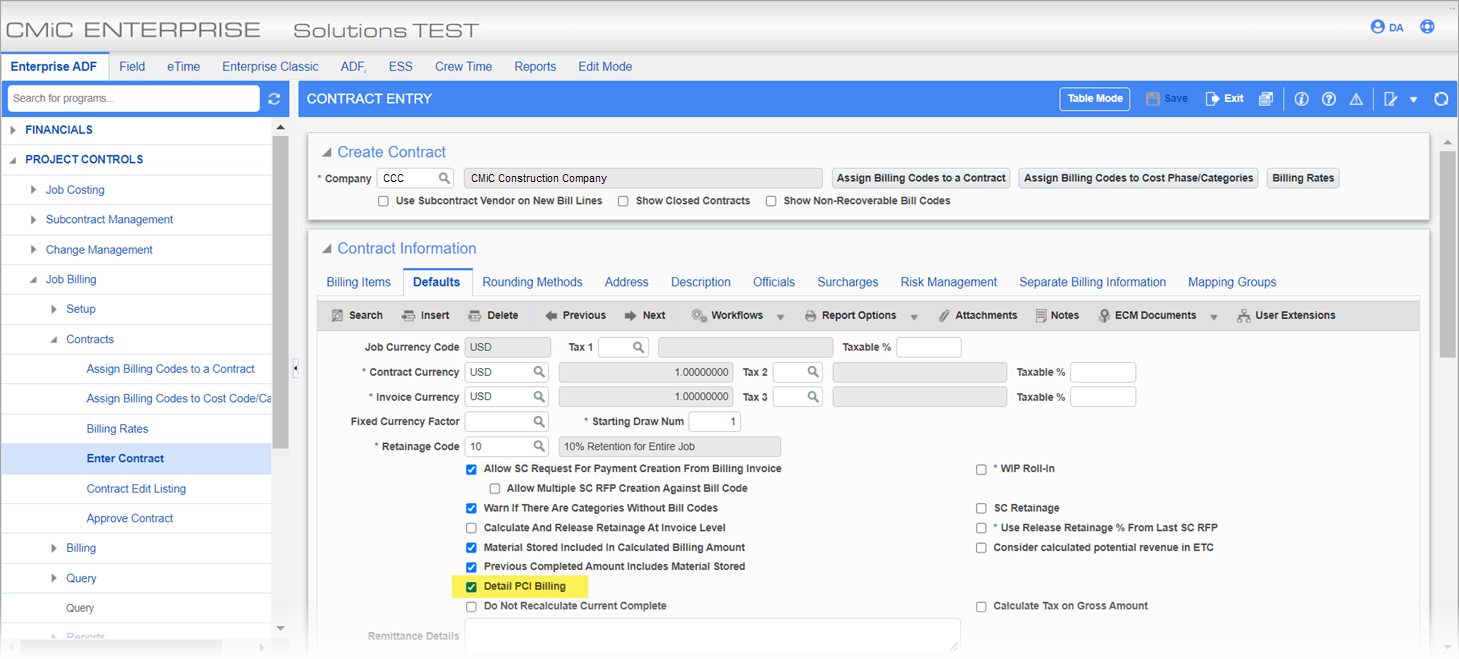This screenshot has width=1459, height=659.
Task: Toggle Use Subcontract Vendor on New Bill Lines
Action: point(383,201)
